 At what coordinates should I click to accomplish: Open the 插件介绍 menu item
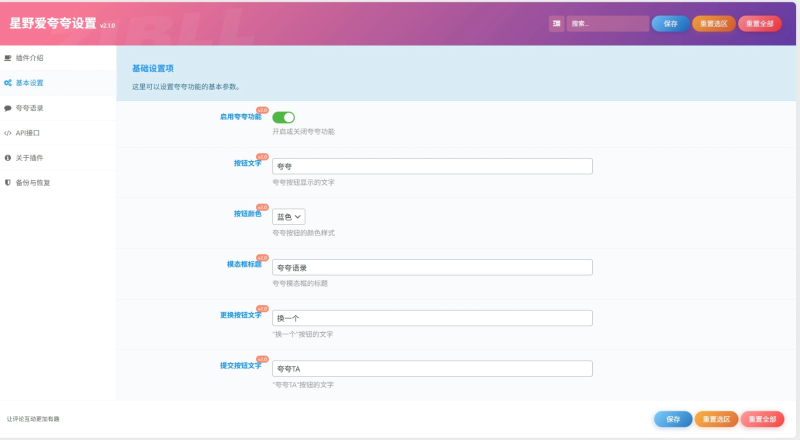click(58, 58)
